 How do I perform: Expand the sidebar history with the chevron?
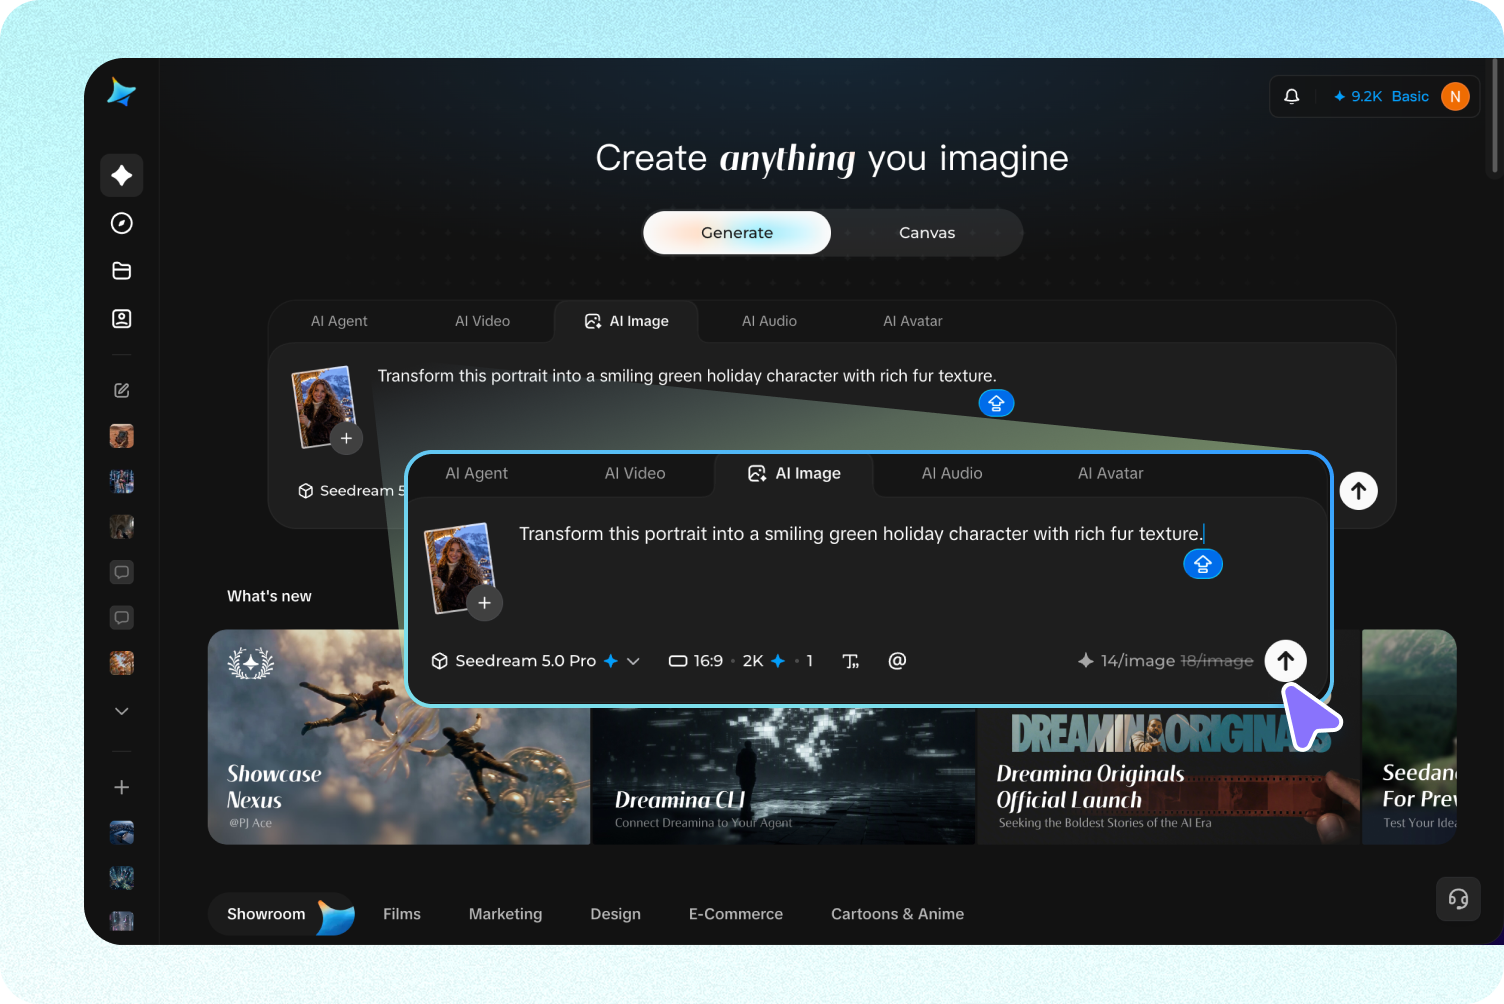pyautogui.click(x=122, y=711)
